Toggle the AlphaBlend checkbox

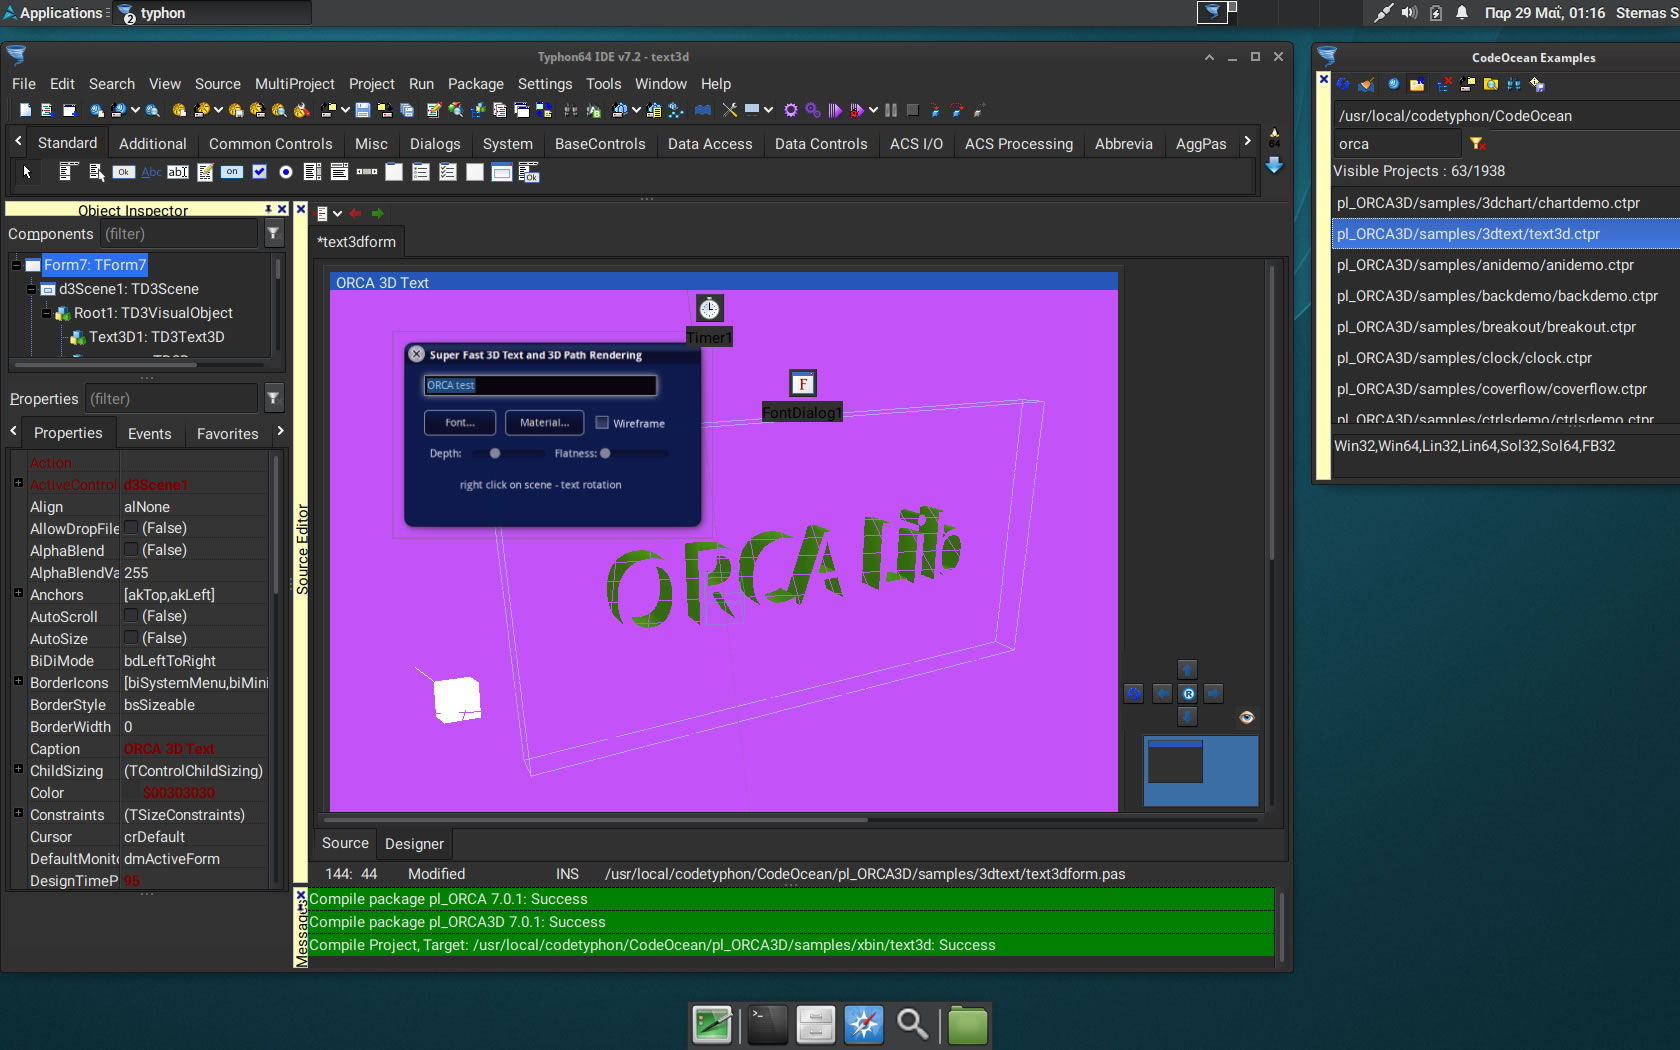(x=131, y=550)
